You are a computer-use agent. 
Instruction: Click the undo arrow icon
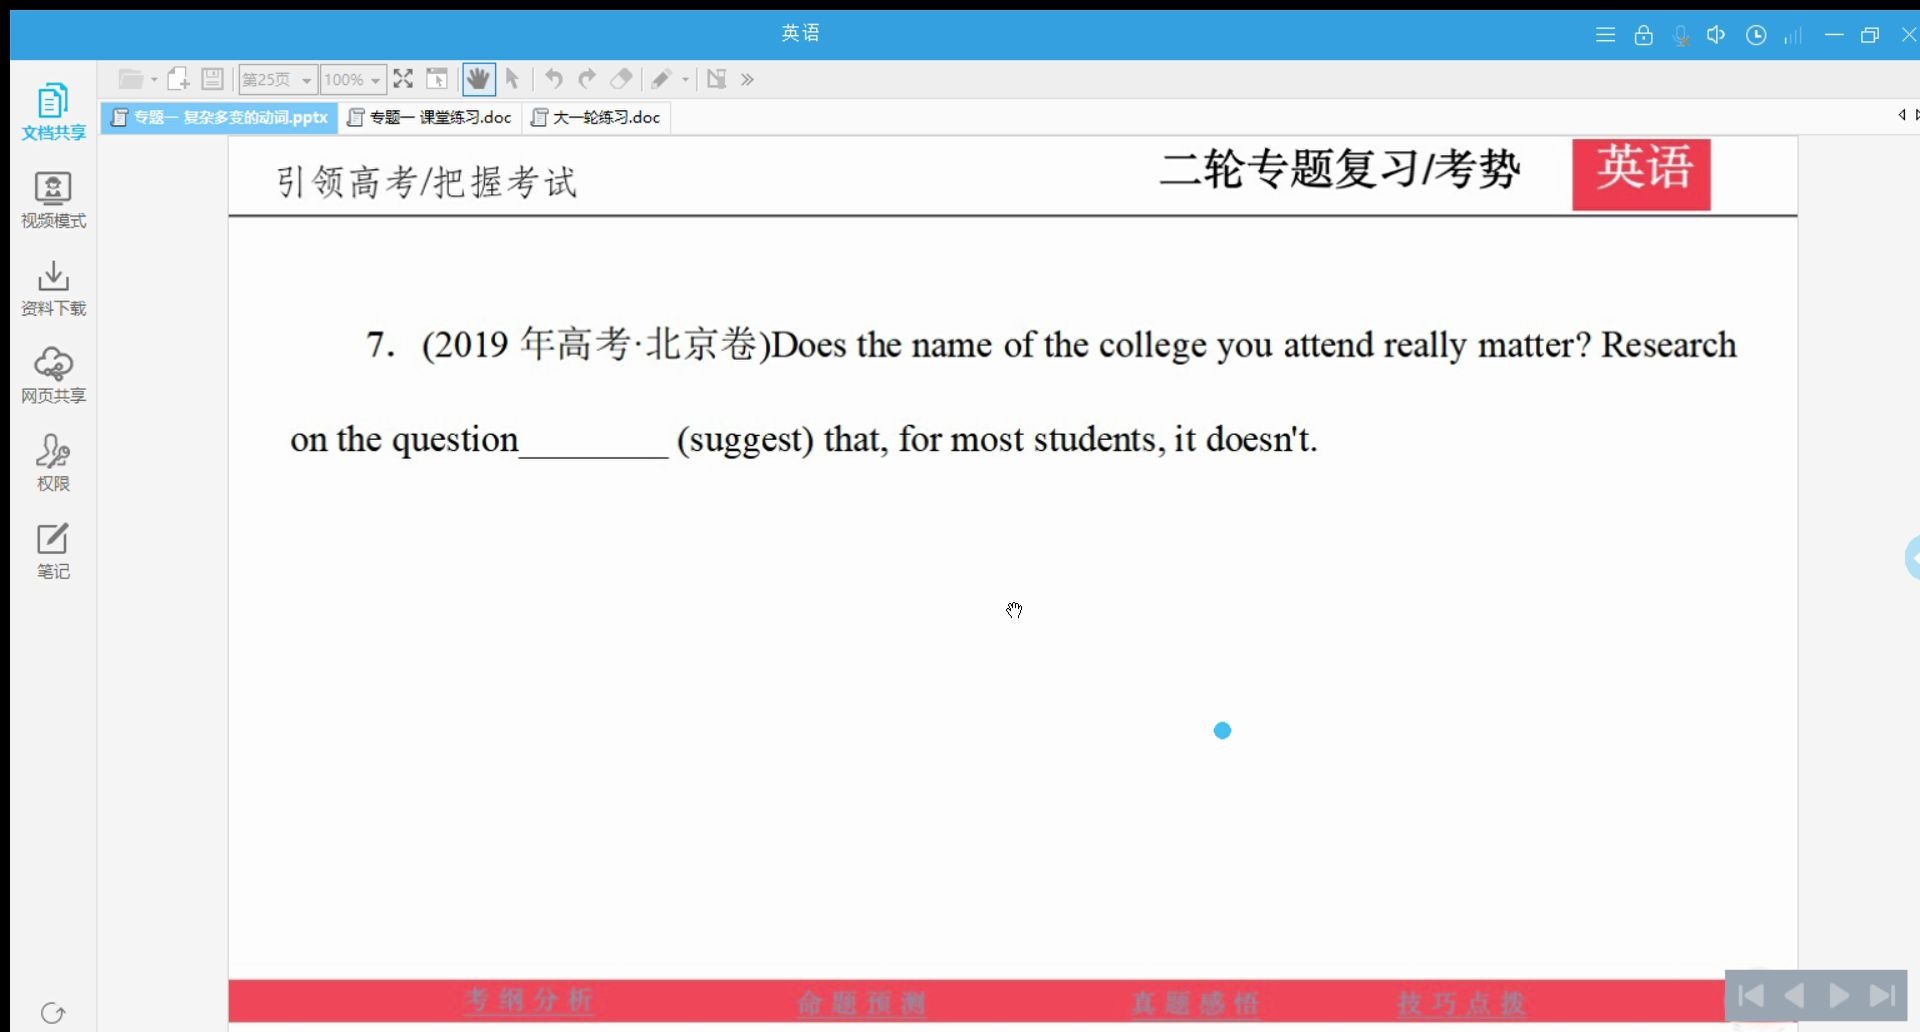(x=553, y=79)
